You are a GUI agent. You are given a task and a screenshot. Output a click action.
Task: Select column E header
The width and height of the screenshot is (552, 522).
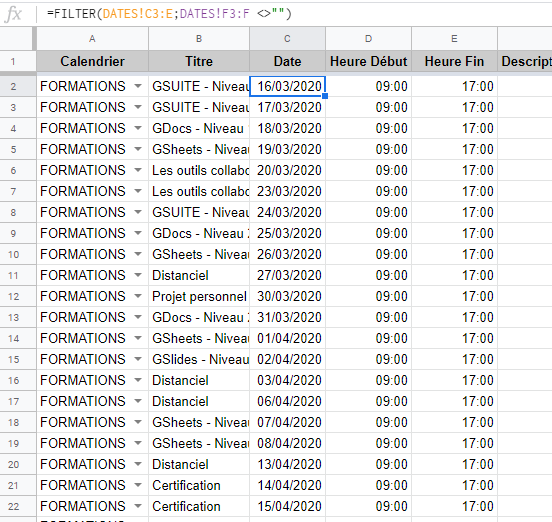click(x=454, y=38)
